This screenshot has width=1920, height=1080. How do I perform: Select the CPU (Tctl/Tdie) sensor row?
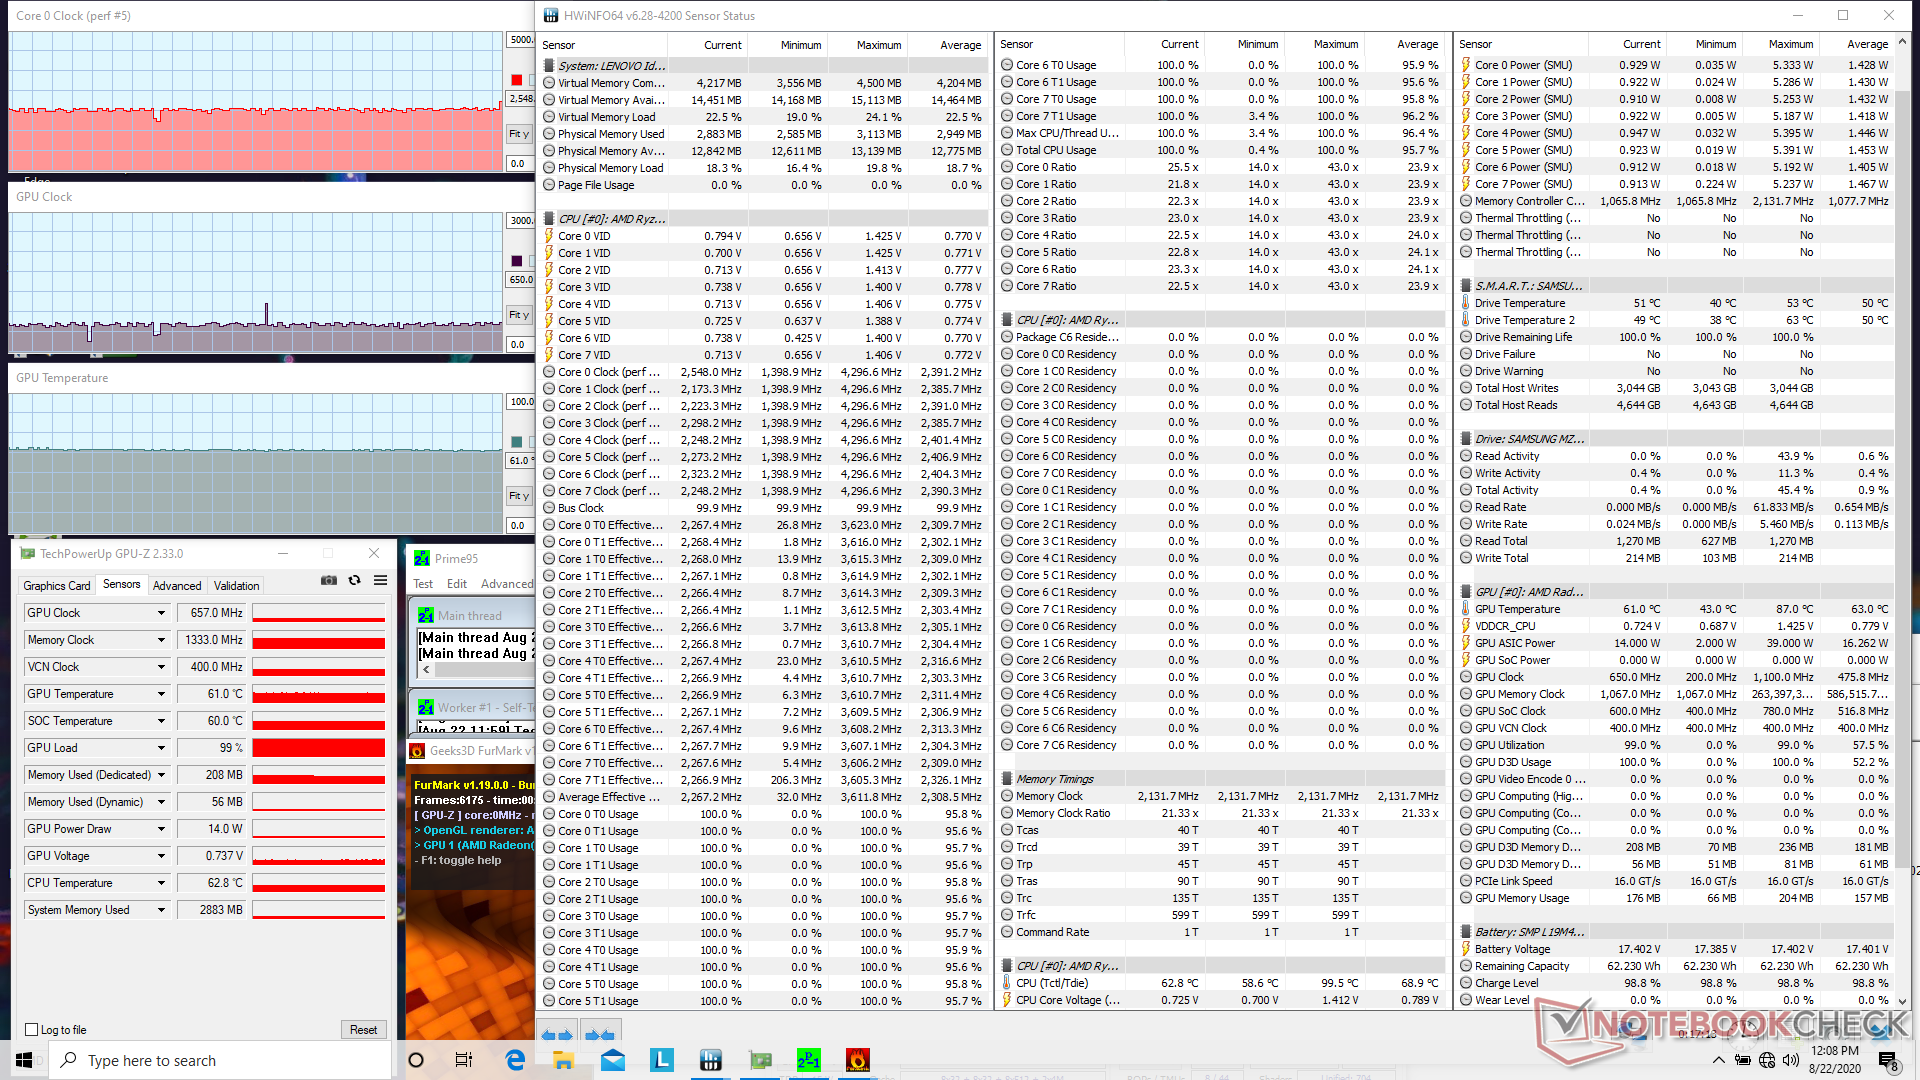(x=1221, y=983)
